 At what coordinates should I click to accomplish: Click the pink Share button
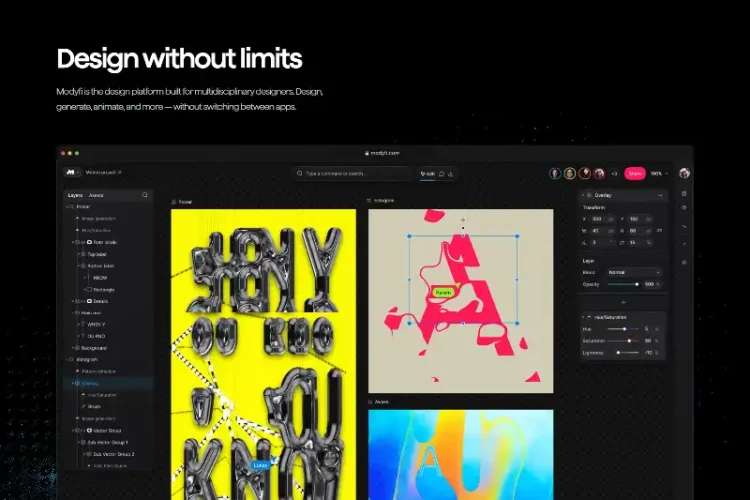(x=635, y=173)
